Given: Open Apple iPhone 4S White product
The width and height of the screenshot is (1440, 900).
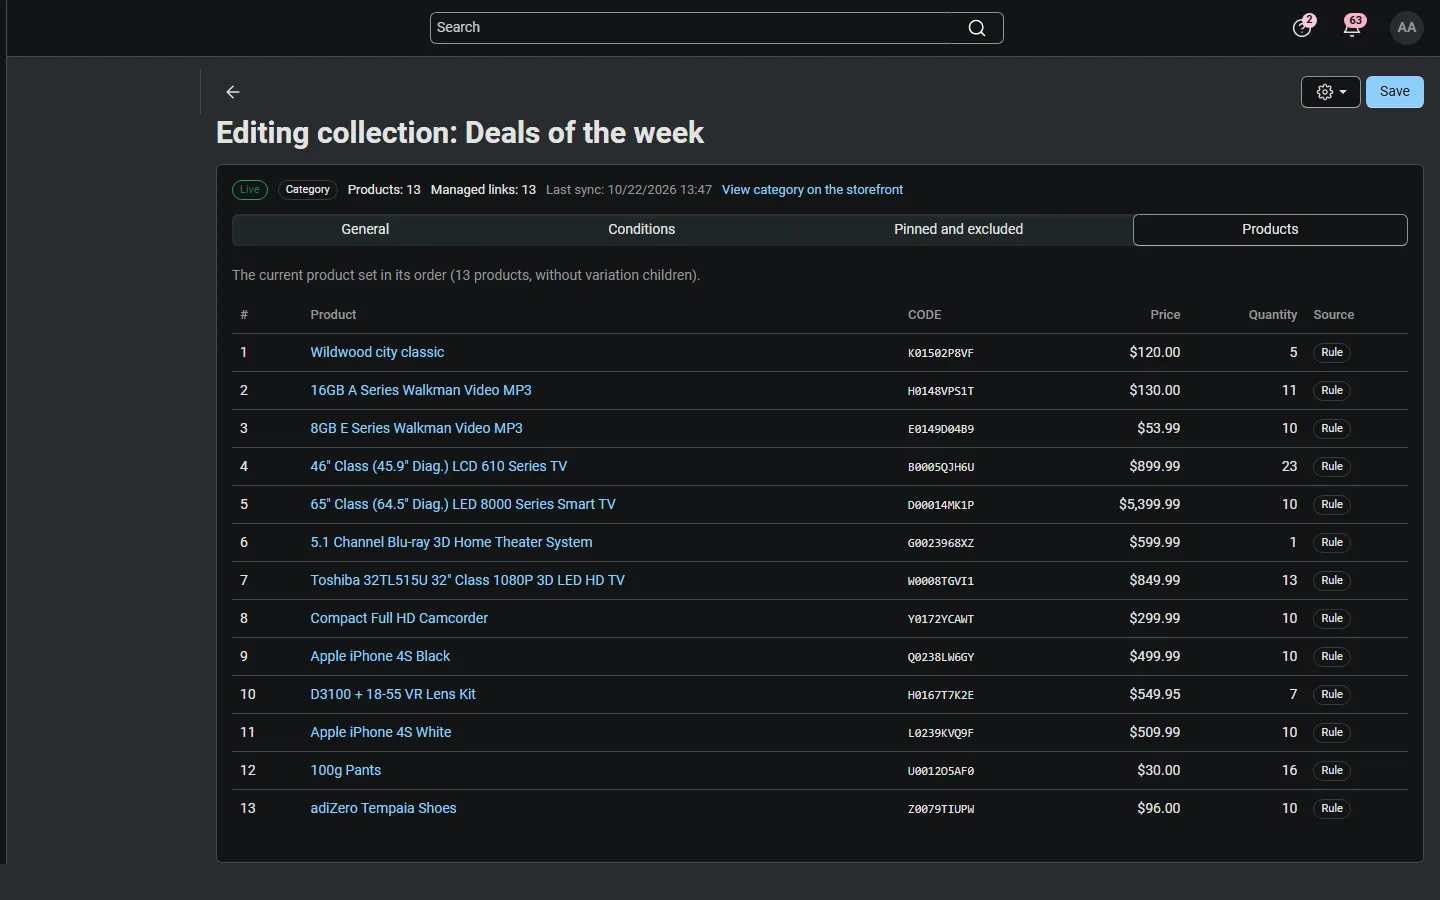Looking at the screenshot, I should tap(381, 732).
